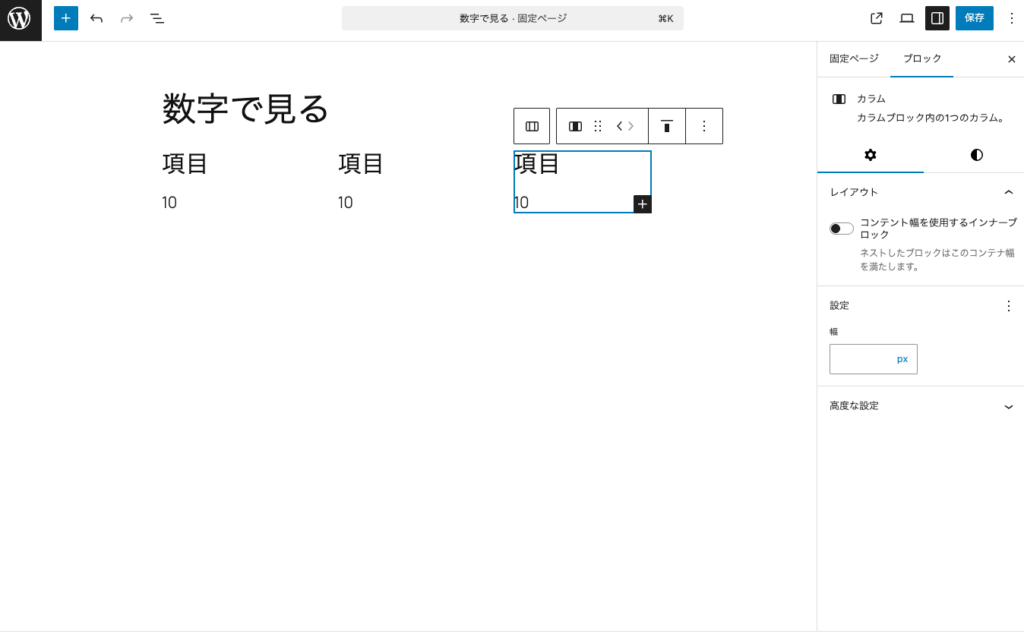The width and height of the screenshot is (1024, 634).
Task: Toggle inner blocks use content width
Action: [841, 229]
